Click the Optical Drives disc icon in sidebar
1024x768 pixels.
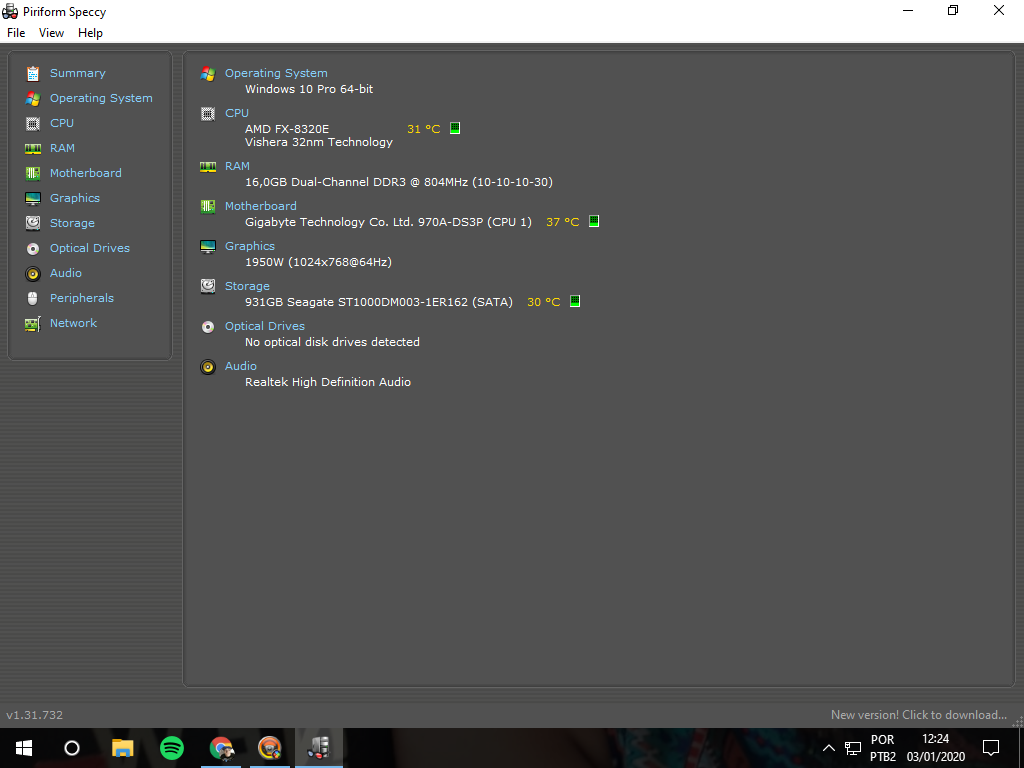[x=33, y=248]
